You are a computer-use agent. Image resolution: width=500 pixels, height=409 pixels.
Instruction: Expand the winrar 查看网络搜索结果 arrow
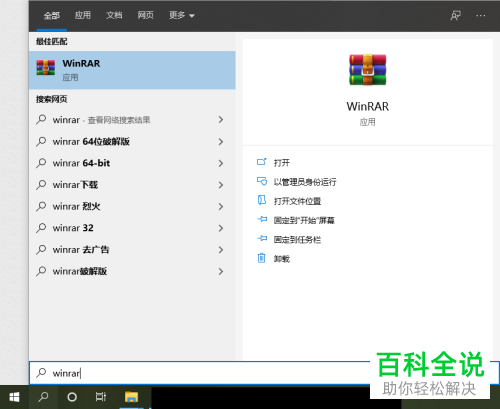pyautogui.click(x=221, y=120)
